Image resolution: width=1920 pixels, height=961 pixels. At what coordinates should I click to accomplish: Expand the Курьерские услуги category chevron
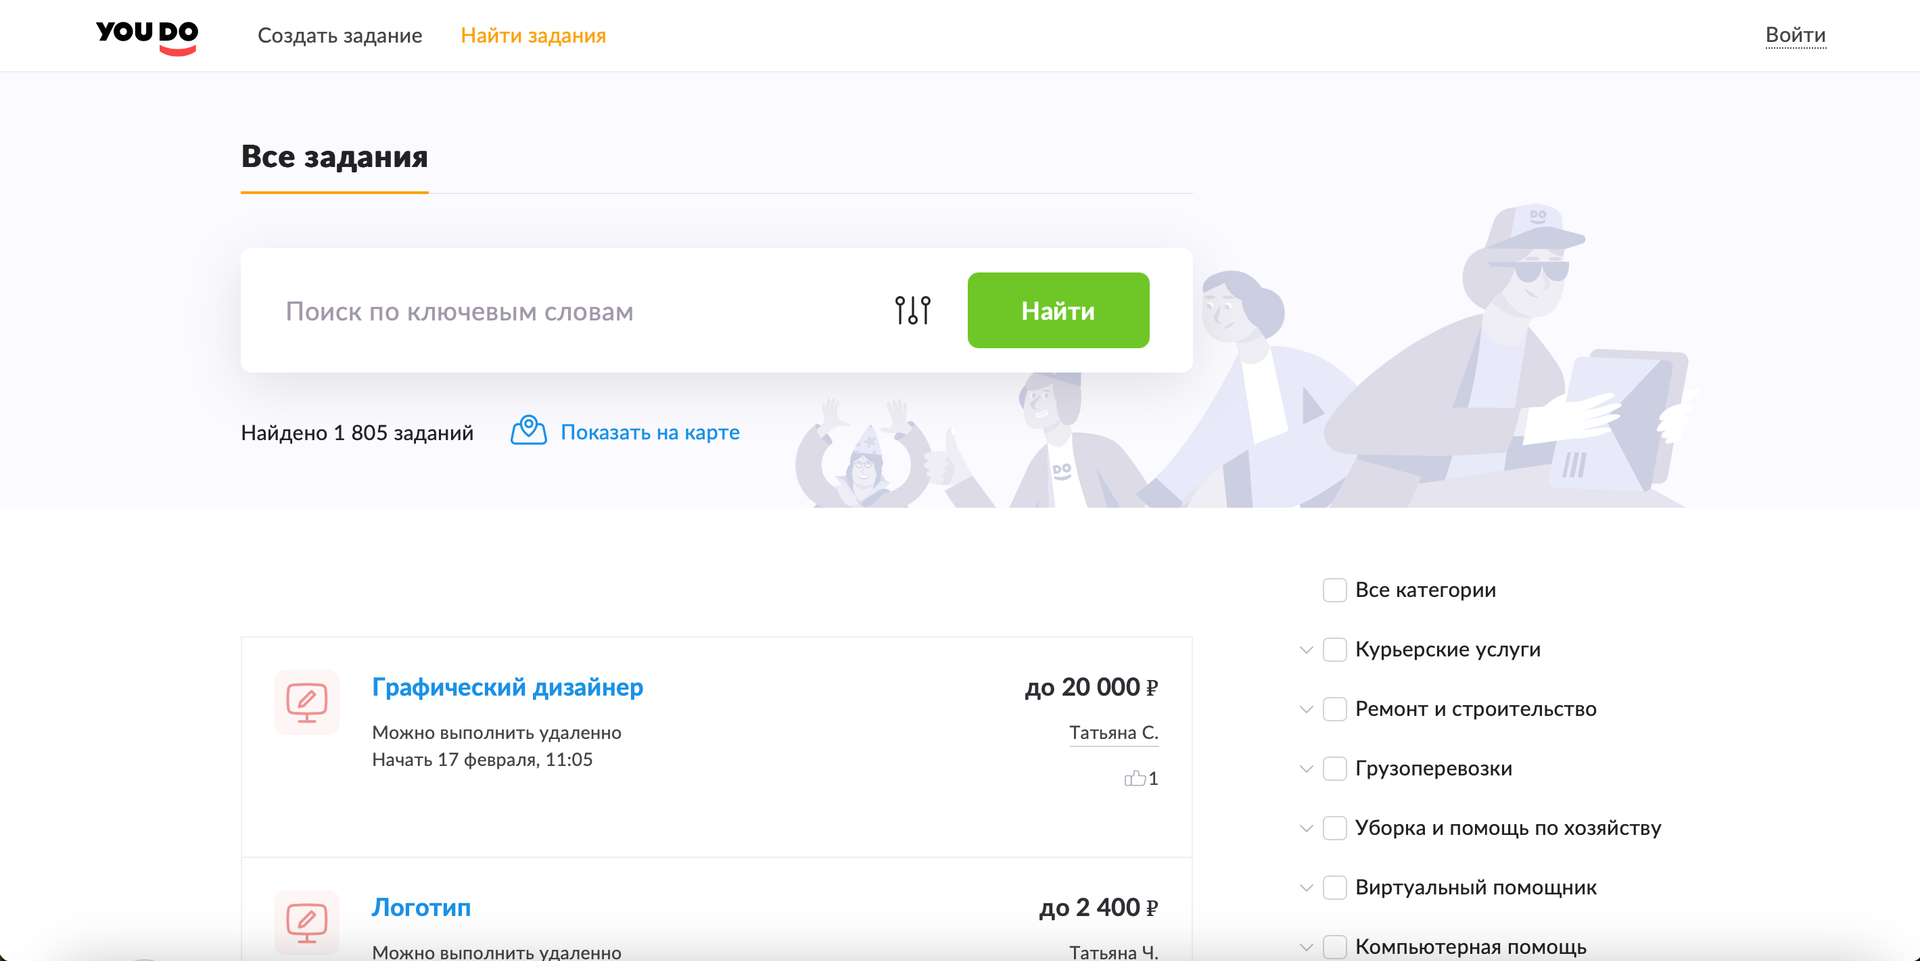coord(1306,650)
